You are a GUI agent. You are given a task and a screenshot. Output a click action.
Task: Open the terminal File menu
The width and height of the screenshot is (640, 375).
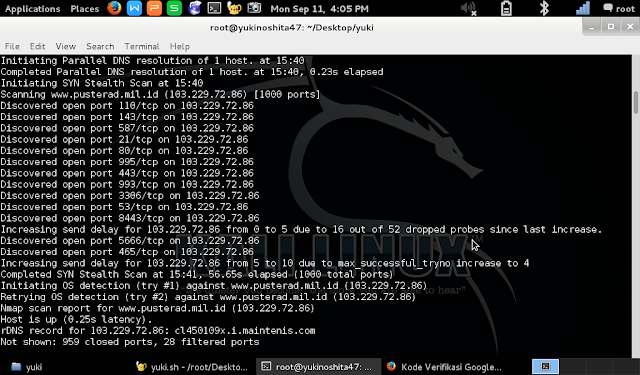point(12,47)
